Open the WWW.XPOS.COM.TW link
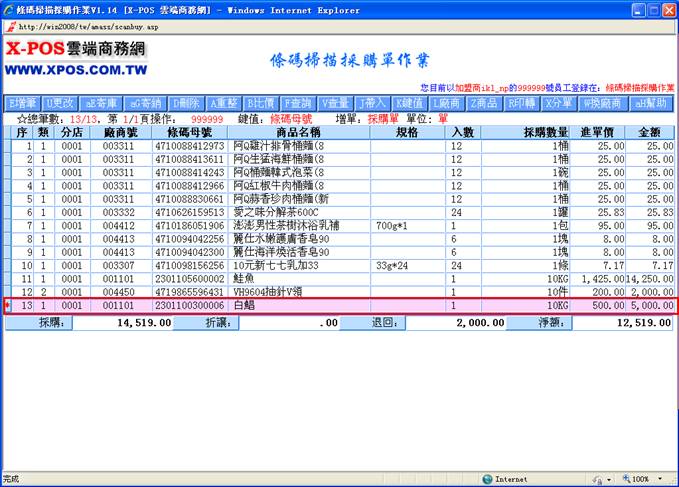This screenshot has height=487, width=679. click(x=77, y=72)
